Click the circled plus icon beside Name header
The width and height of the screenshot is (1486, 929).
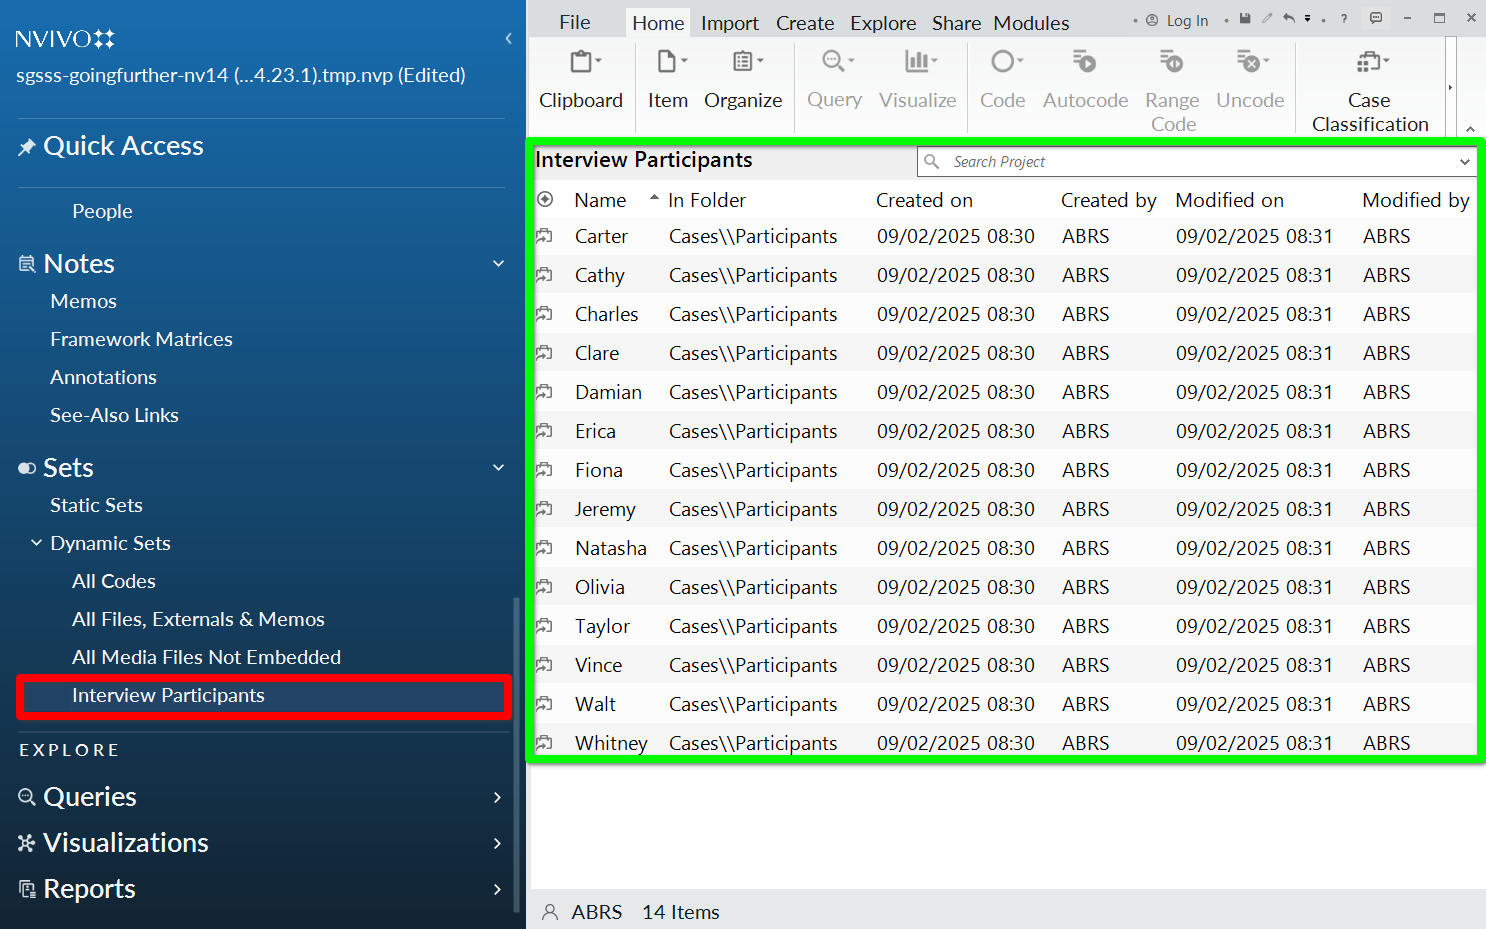545,200
